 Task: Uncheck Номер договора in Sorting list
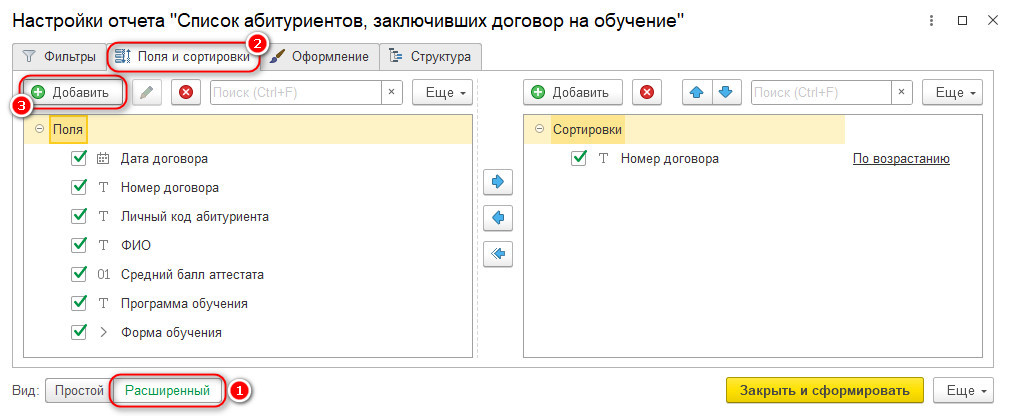(579, 158)
